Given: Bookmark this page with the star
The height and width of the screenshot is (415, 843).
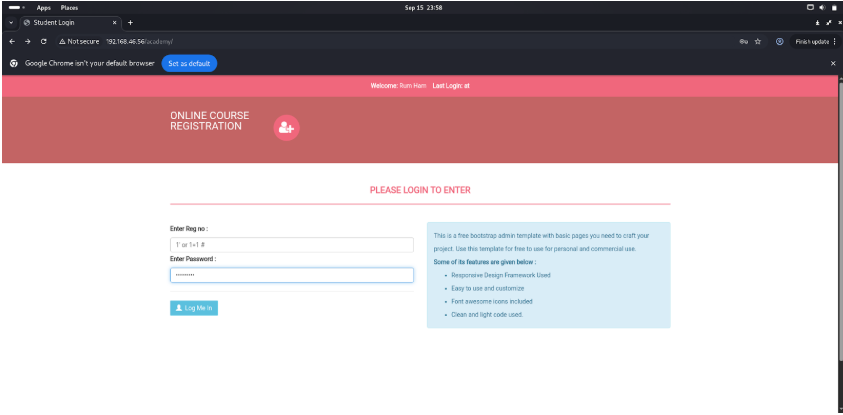Looking at the screenshot, I should (758, 41).
